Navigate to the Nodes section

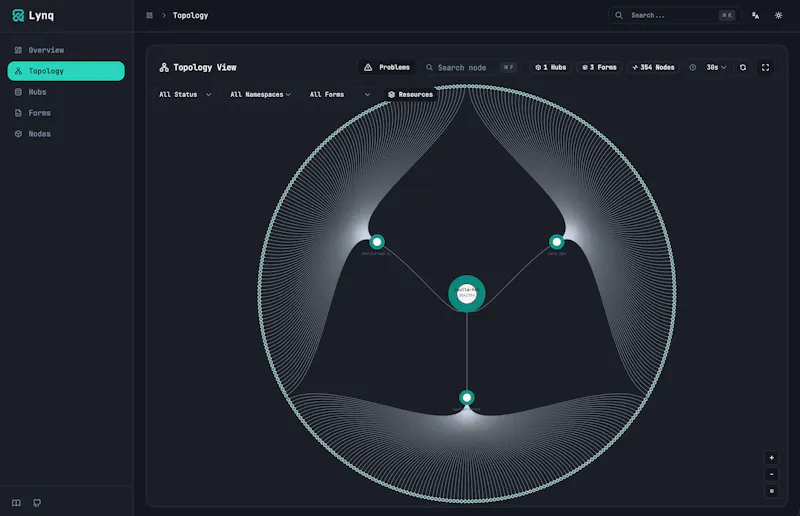tap(66, 134)
